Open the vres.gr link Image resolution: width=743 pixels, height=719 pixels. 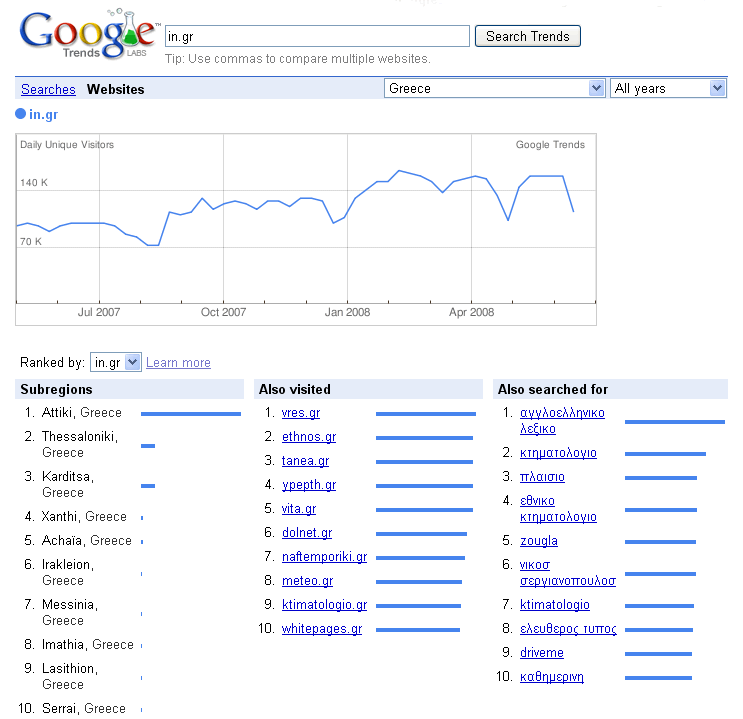tap(300, 413)
